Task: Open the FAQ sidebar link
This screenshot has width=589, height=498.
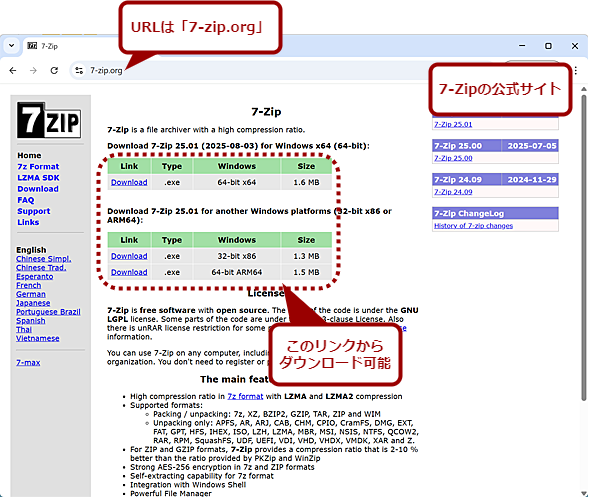Action: pyautogui.click(x=26, y=200)
